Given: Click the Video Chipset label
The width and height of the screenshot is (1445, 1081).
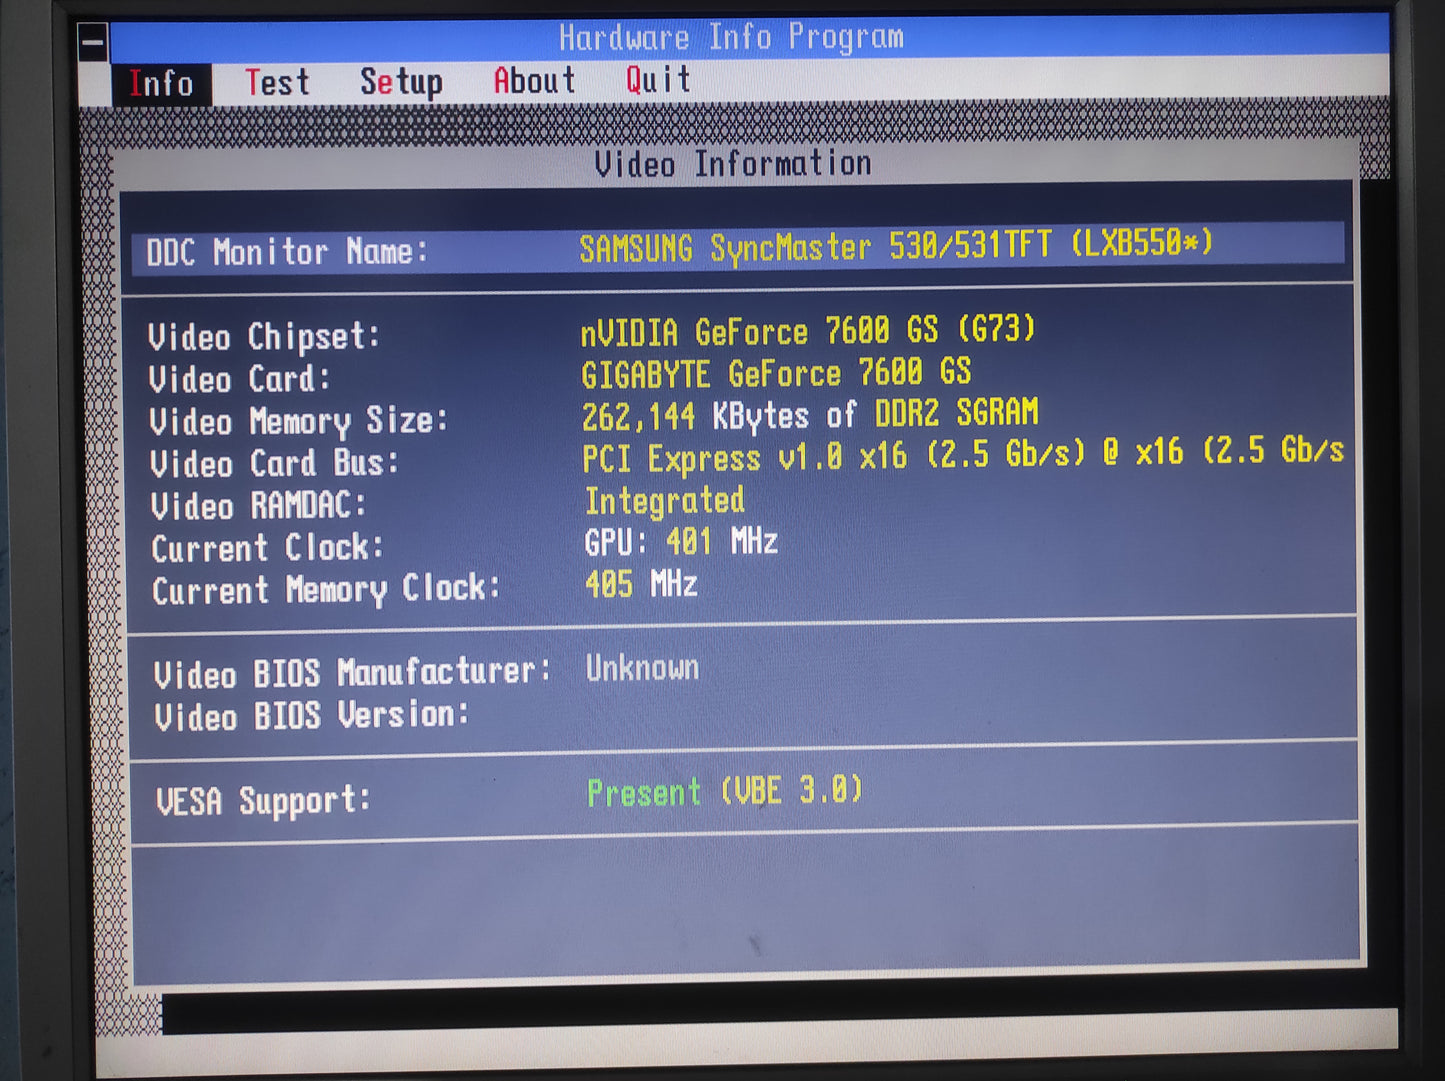Looking at the screenshot, I should point(264,337).
